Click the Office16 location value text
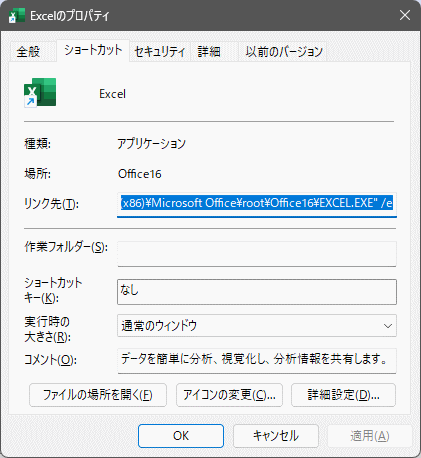 tap(140, 174)
